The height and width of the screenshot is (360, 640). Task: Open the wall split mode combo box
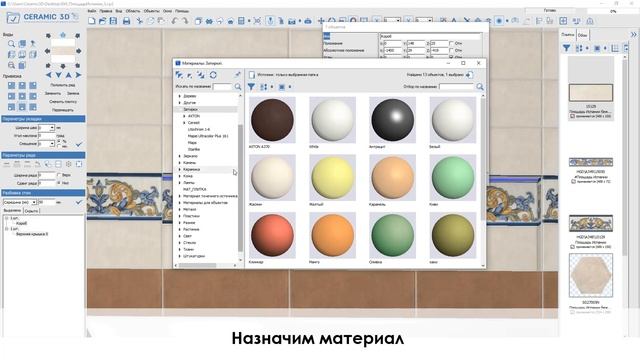(x=20, y=202)
